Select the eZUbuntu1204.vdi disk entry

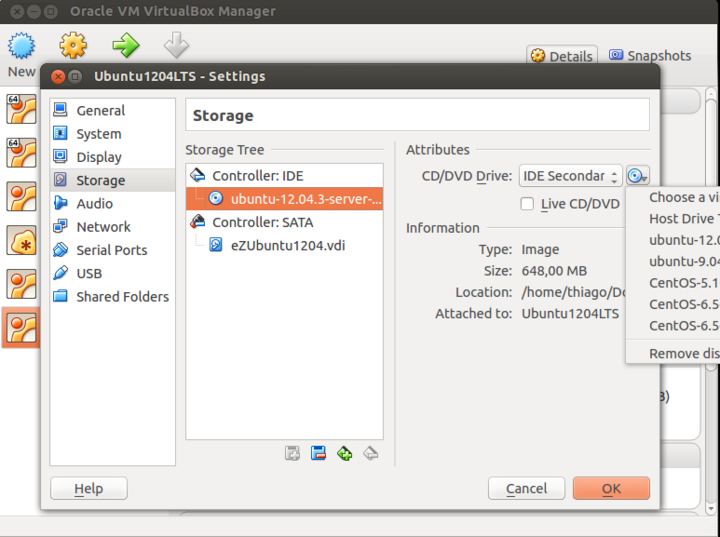pyautogui.click(x=284, y=245)
